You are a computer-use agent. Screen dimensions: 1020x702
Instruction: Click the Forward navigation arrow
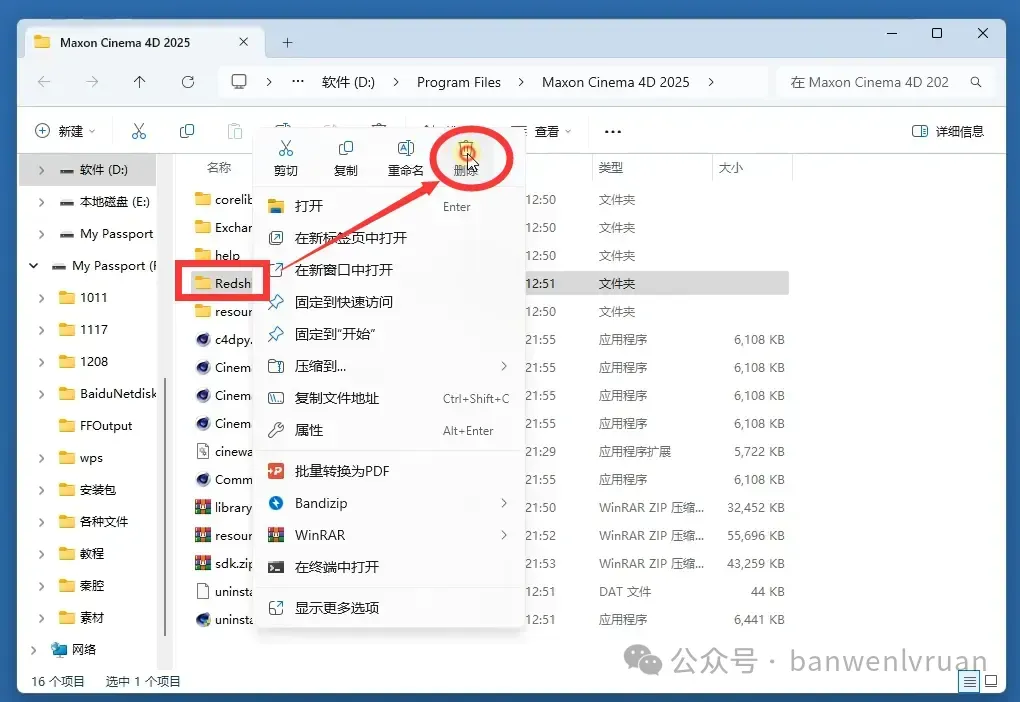[x=92, y=82]
